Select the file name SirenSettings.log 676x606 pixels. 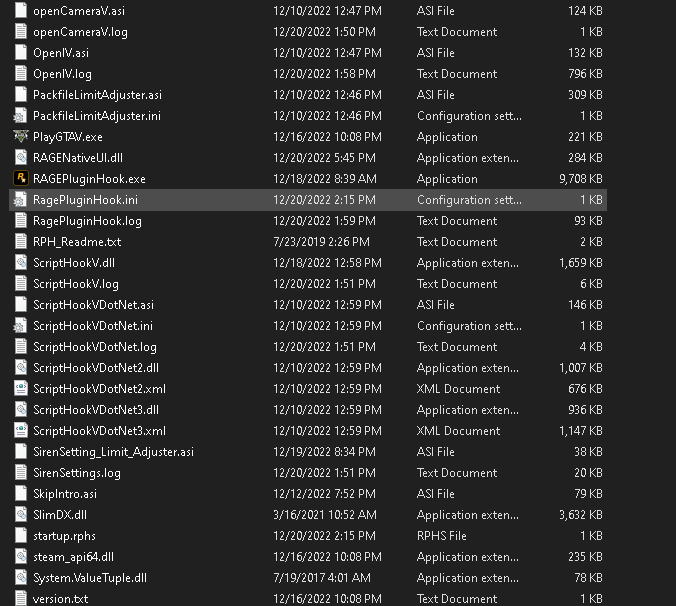point(77,473)
